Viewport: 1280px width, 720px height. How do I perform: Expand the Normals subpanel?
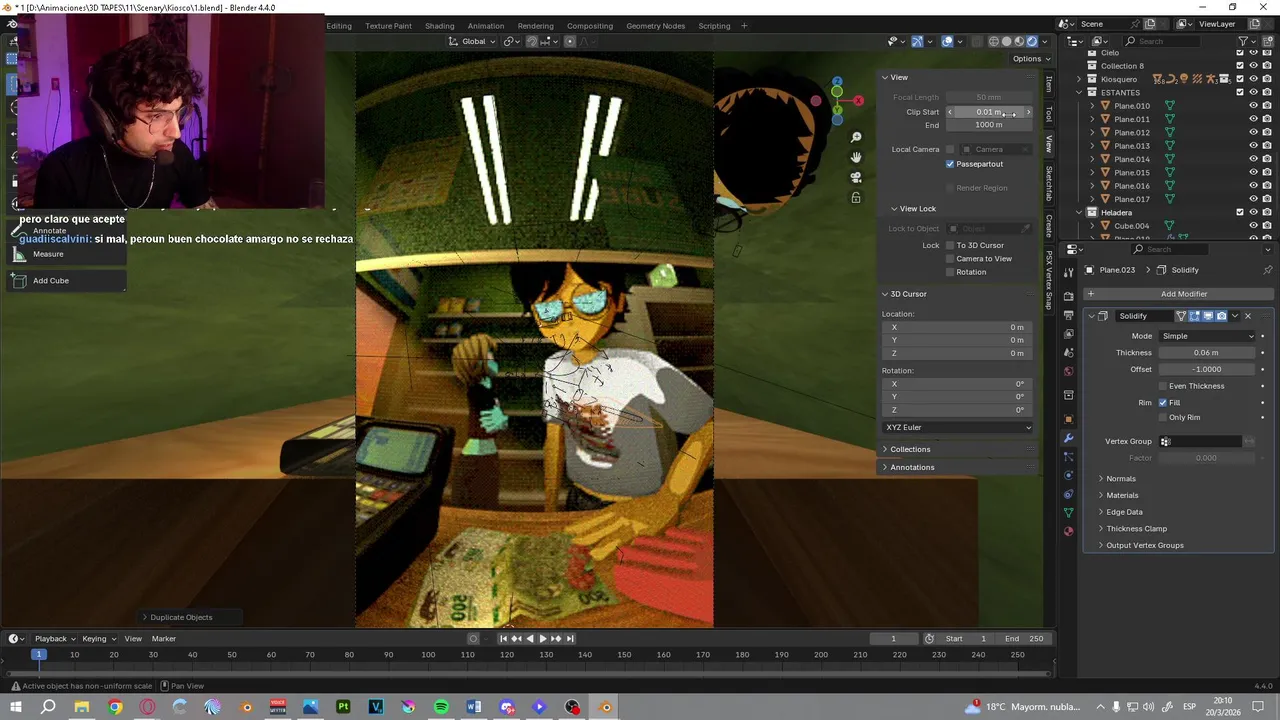[x=1120, y=479]
